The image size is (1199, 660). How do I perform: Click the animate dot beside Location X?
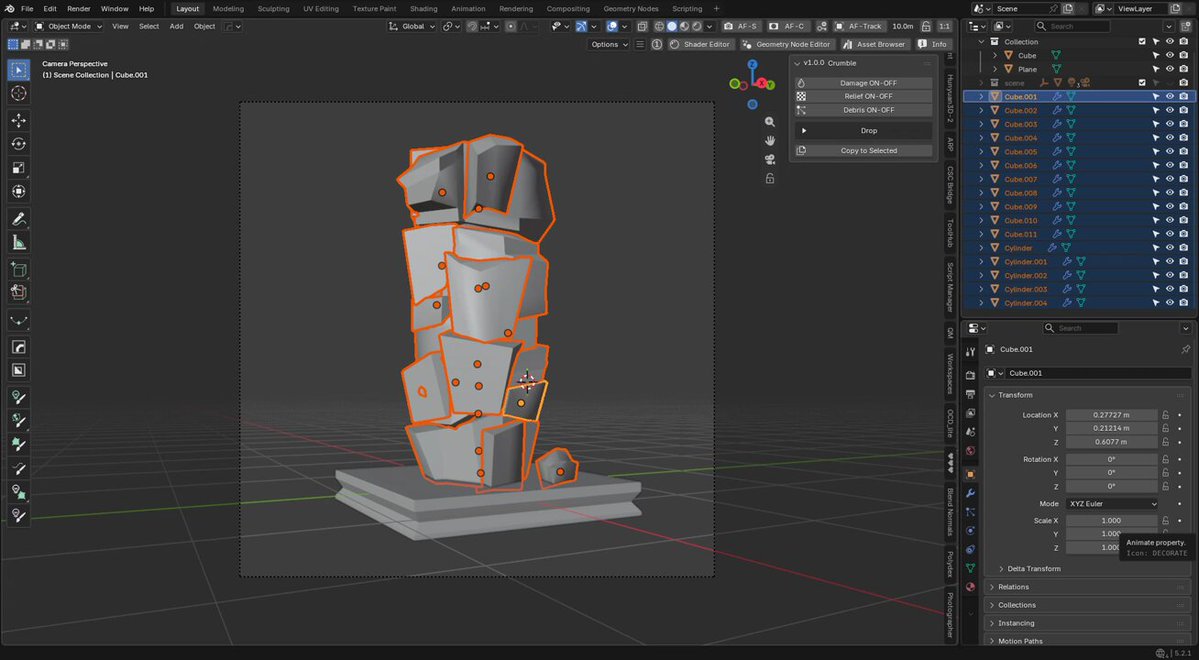[1180, 415]
